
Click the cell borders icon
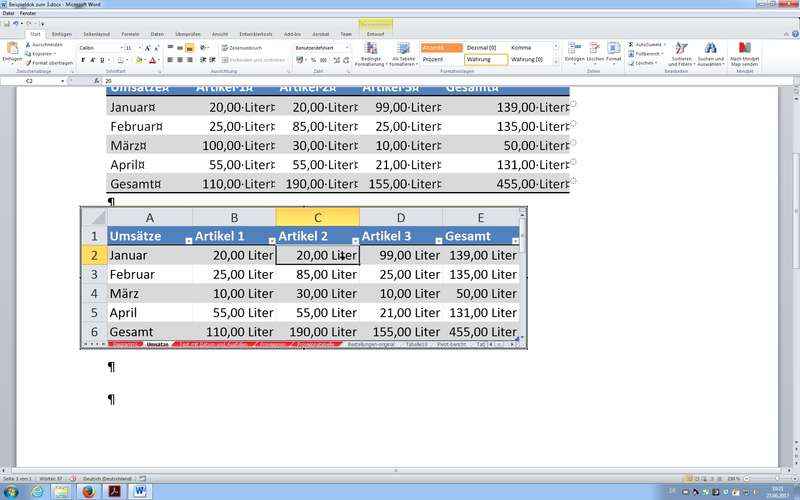click(x=120, y=60)
